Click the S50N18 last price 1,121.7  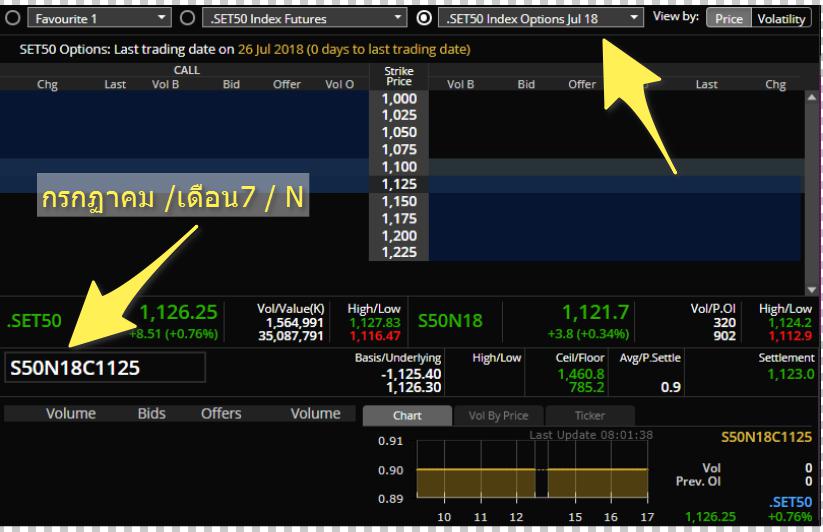point(595,312)
